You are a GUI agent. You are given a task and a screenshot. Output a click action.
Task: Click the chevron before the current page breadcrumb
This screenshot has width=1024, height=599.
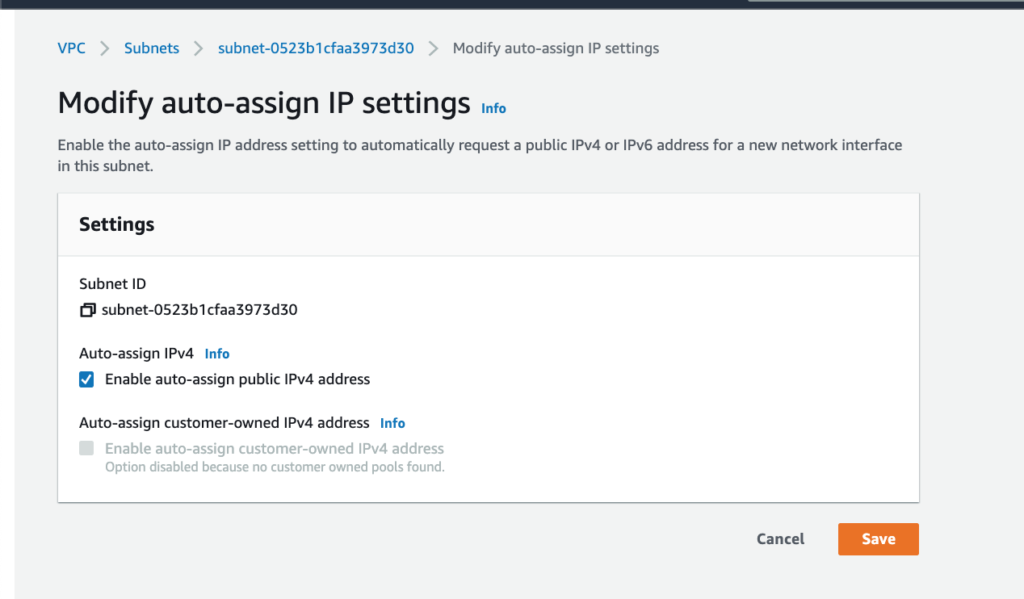point(433,48)
